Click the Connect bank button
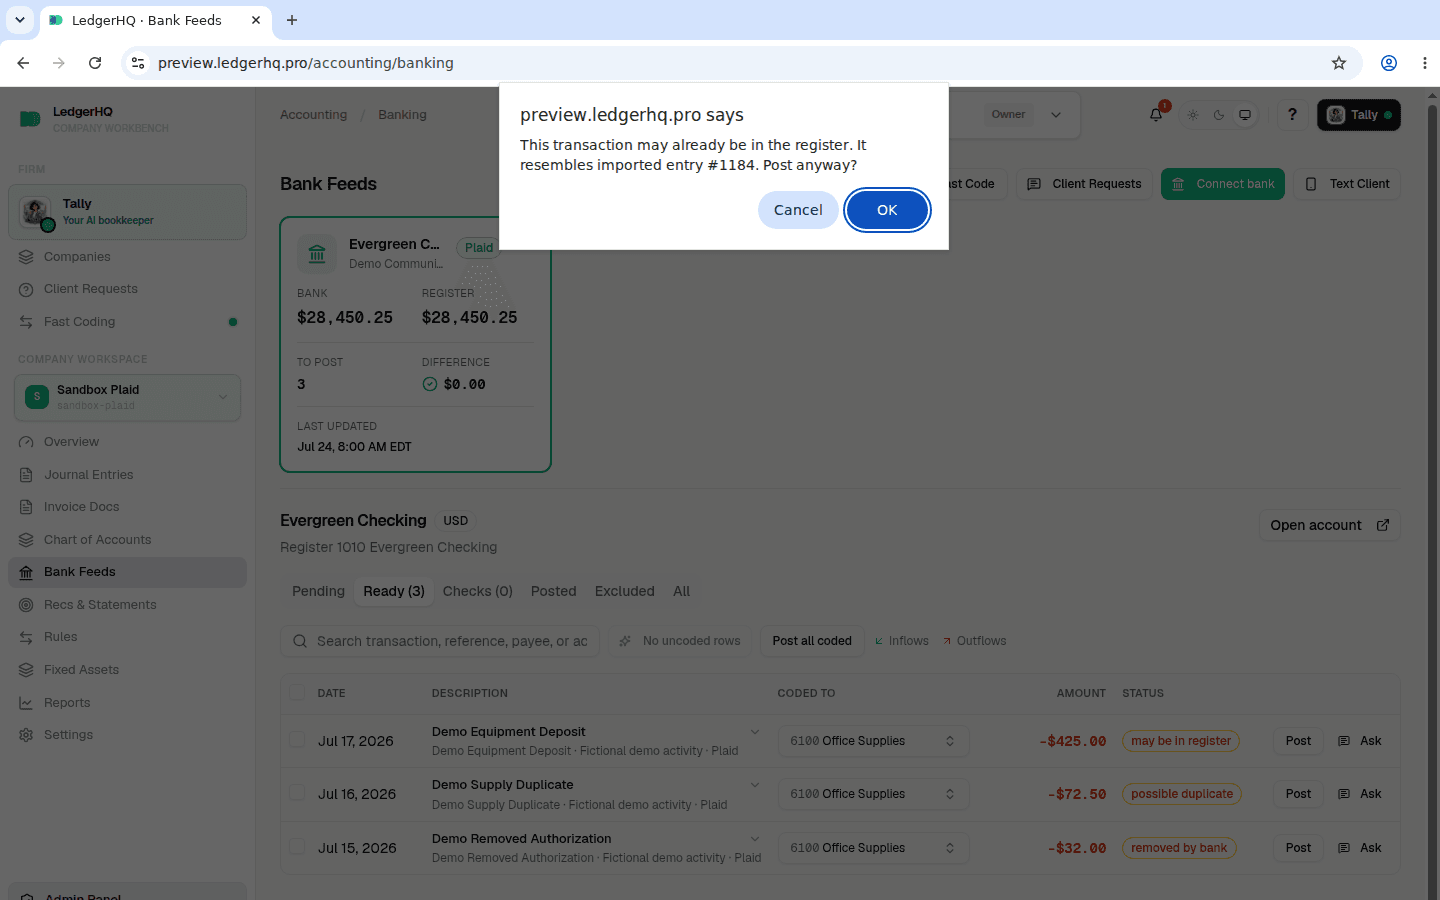Screen dimensions: 1440x900 (1223, 184)
